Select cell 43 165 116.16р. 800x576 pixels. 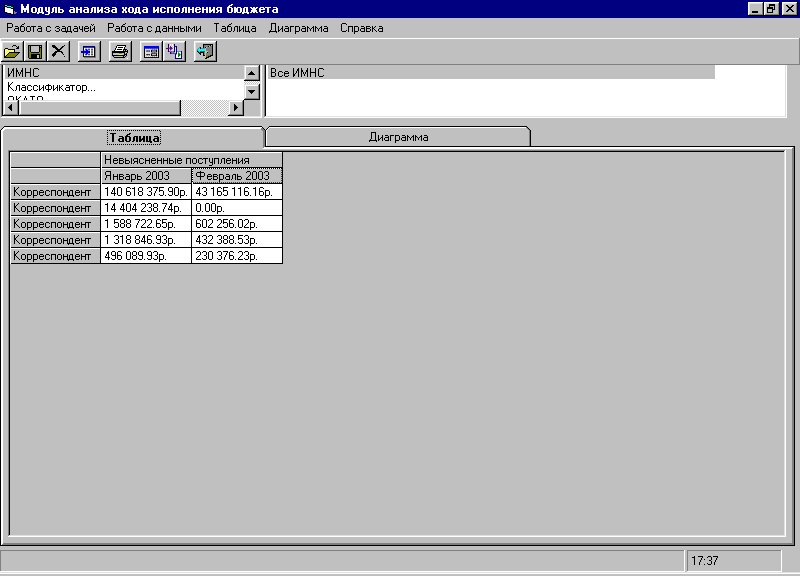[x=237, y=192]
